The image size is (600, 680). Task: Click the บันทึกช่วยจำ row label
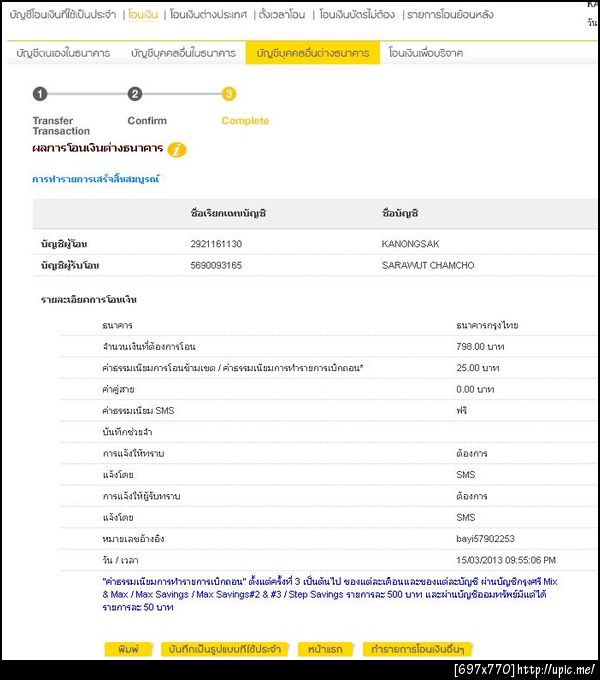pyautogui.click(x=127, y=432)
